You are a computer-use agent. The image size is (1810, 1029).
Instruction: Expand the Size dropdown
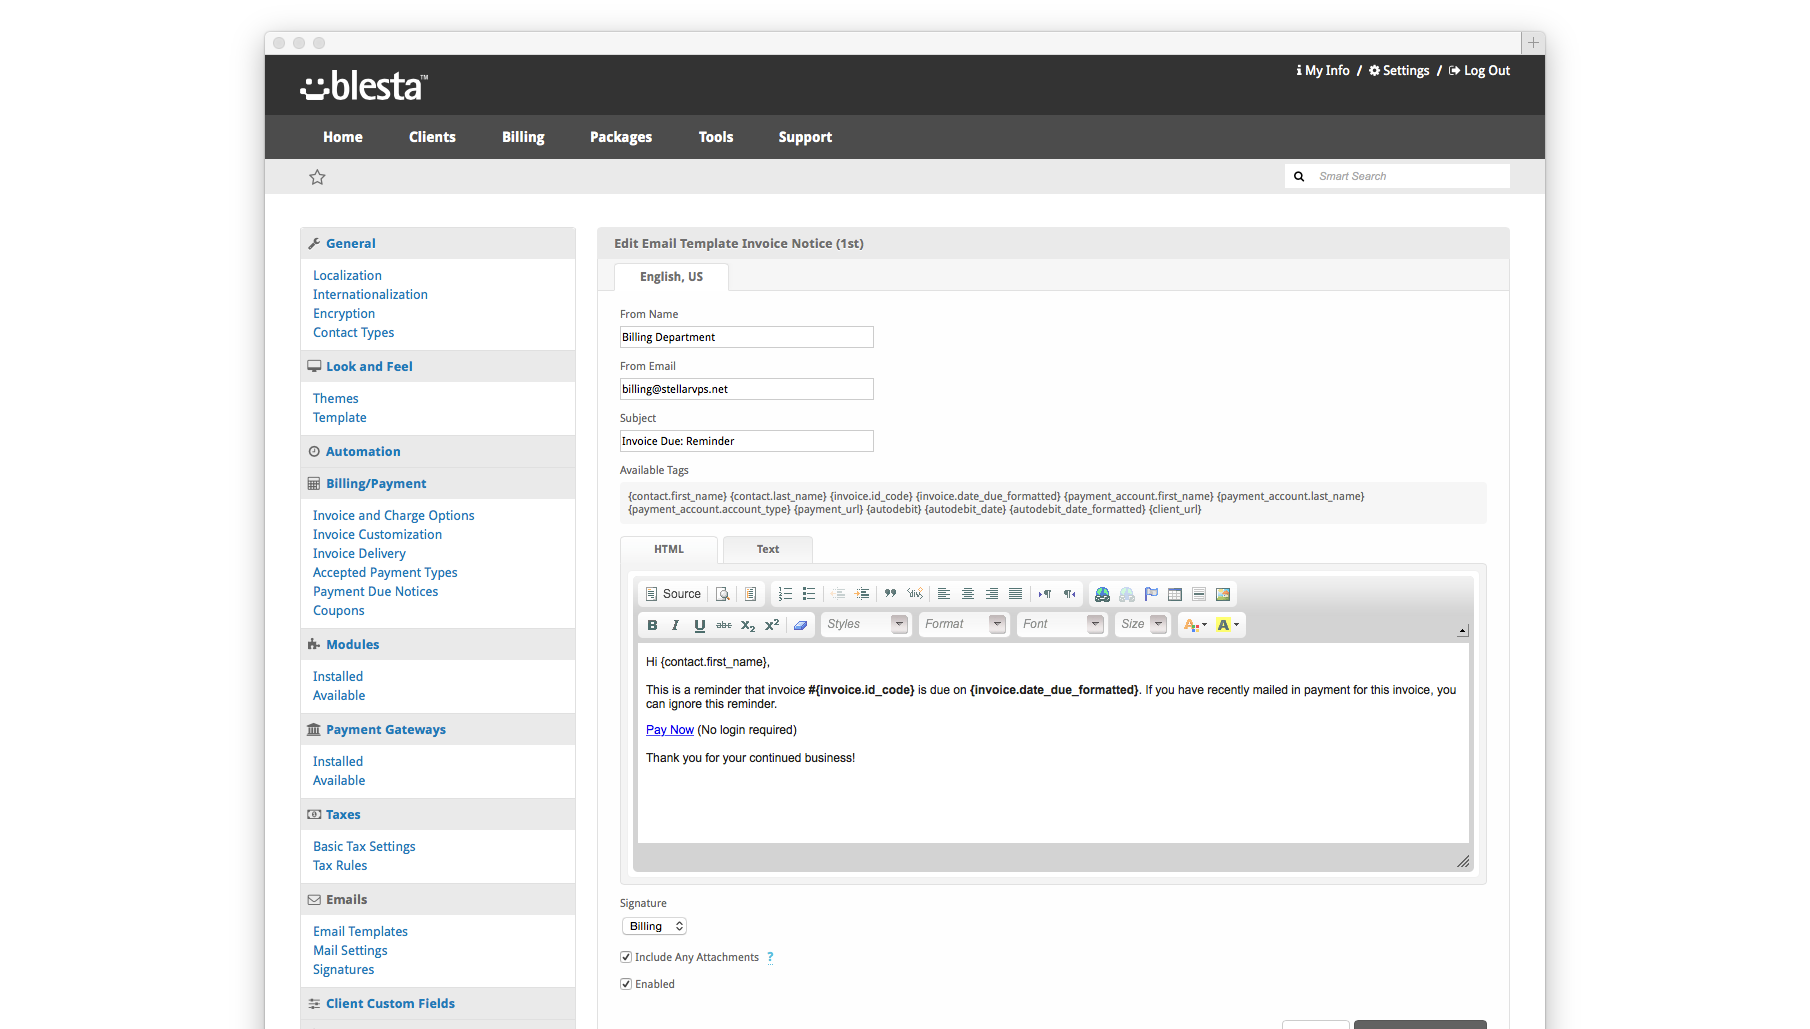[x=1143, y=624]
